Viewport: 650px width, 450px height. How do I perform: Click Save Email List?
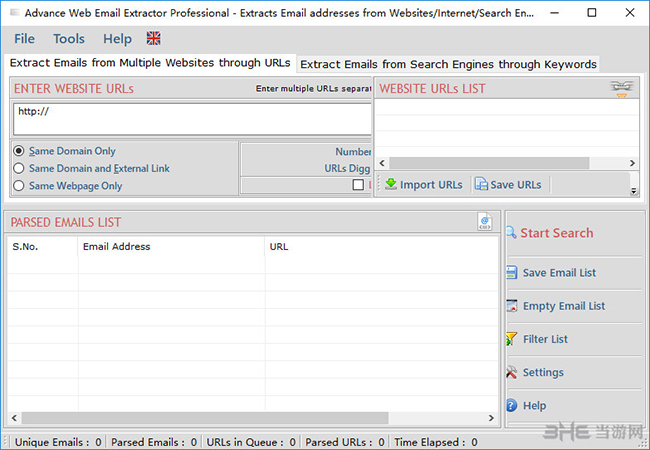(x=559, y=273)
